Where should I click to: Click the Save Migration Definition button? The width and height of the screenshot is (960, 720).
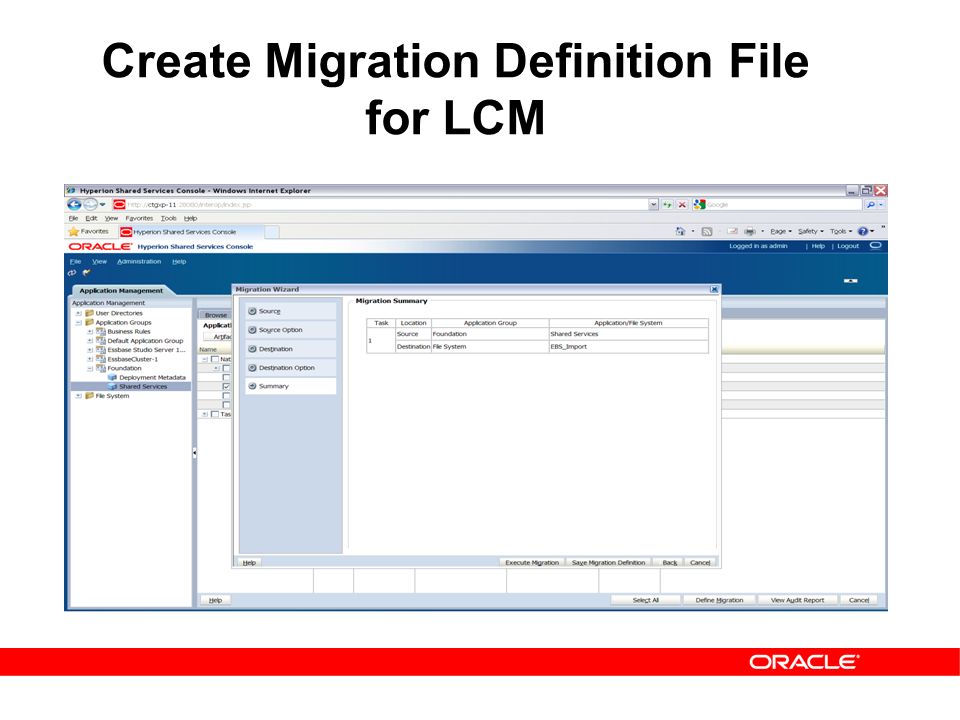click(608, 563)
